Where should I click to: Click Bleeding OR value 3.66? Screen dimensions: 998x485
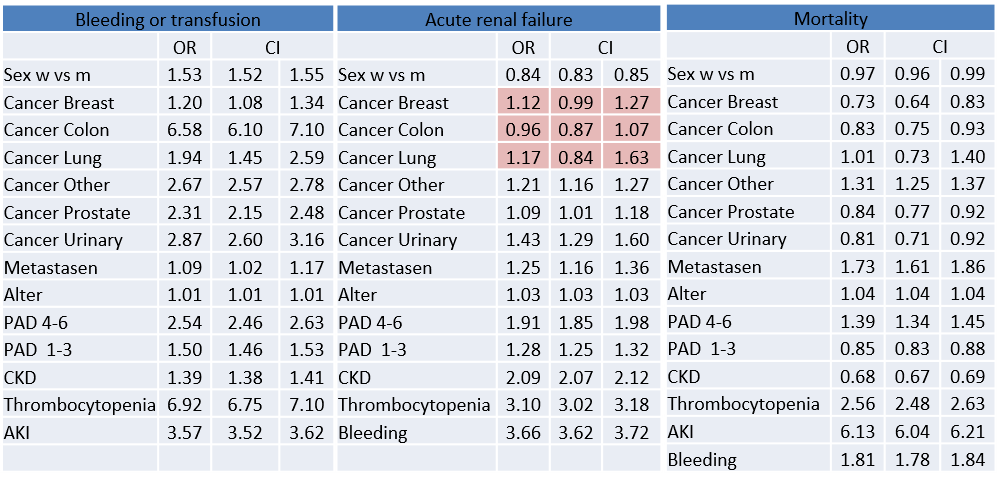pyautogui.click(x=522, y=433)
